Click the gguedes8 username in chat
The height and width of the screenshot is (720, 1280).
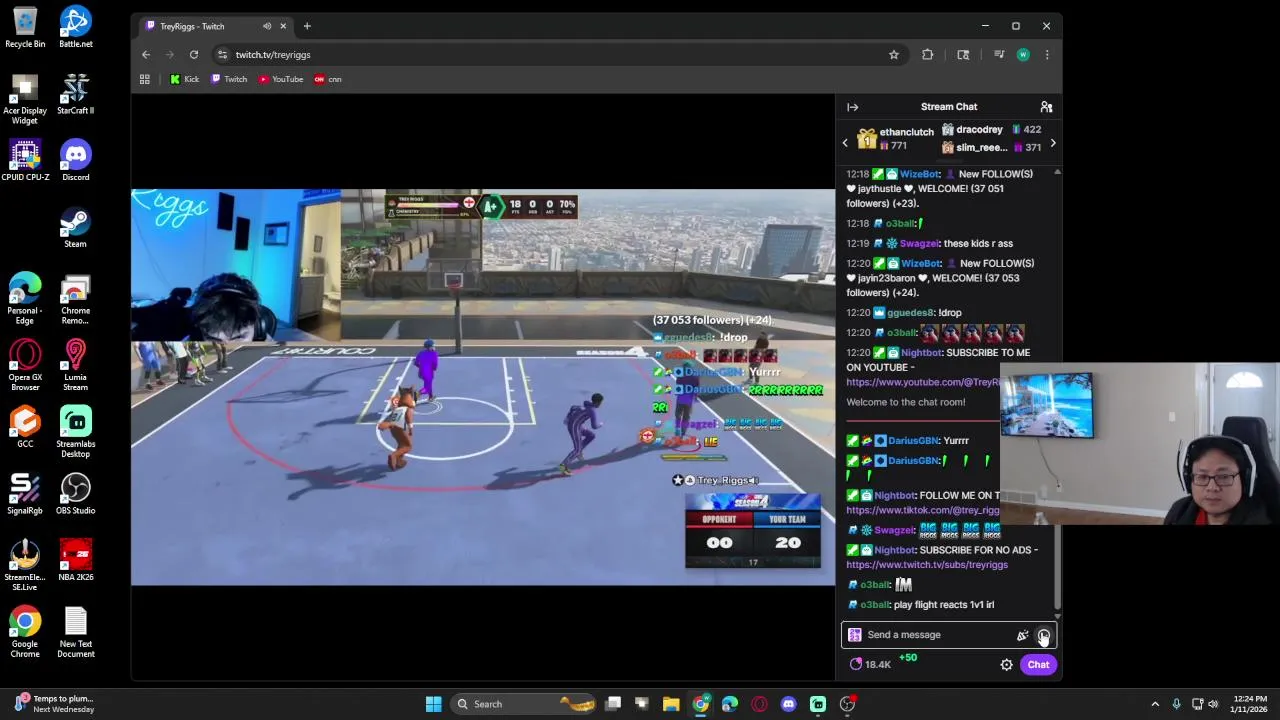pyautogui.click(x=910, y=313)
